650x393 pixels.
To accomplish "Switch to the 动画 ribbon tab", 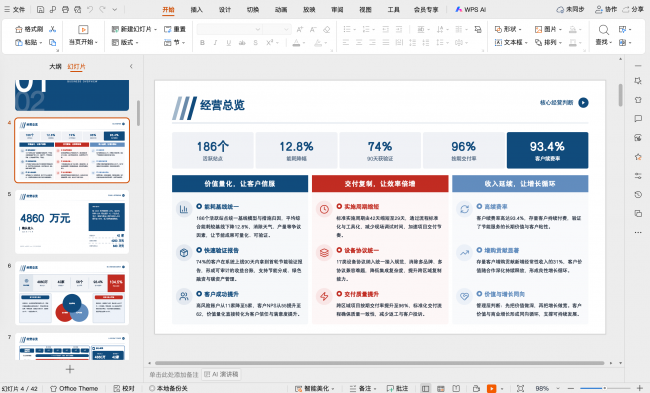I will [281, 9].
